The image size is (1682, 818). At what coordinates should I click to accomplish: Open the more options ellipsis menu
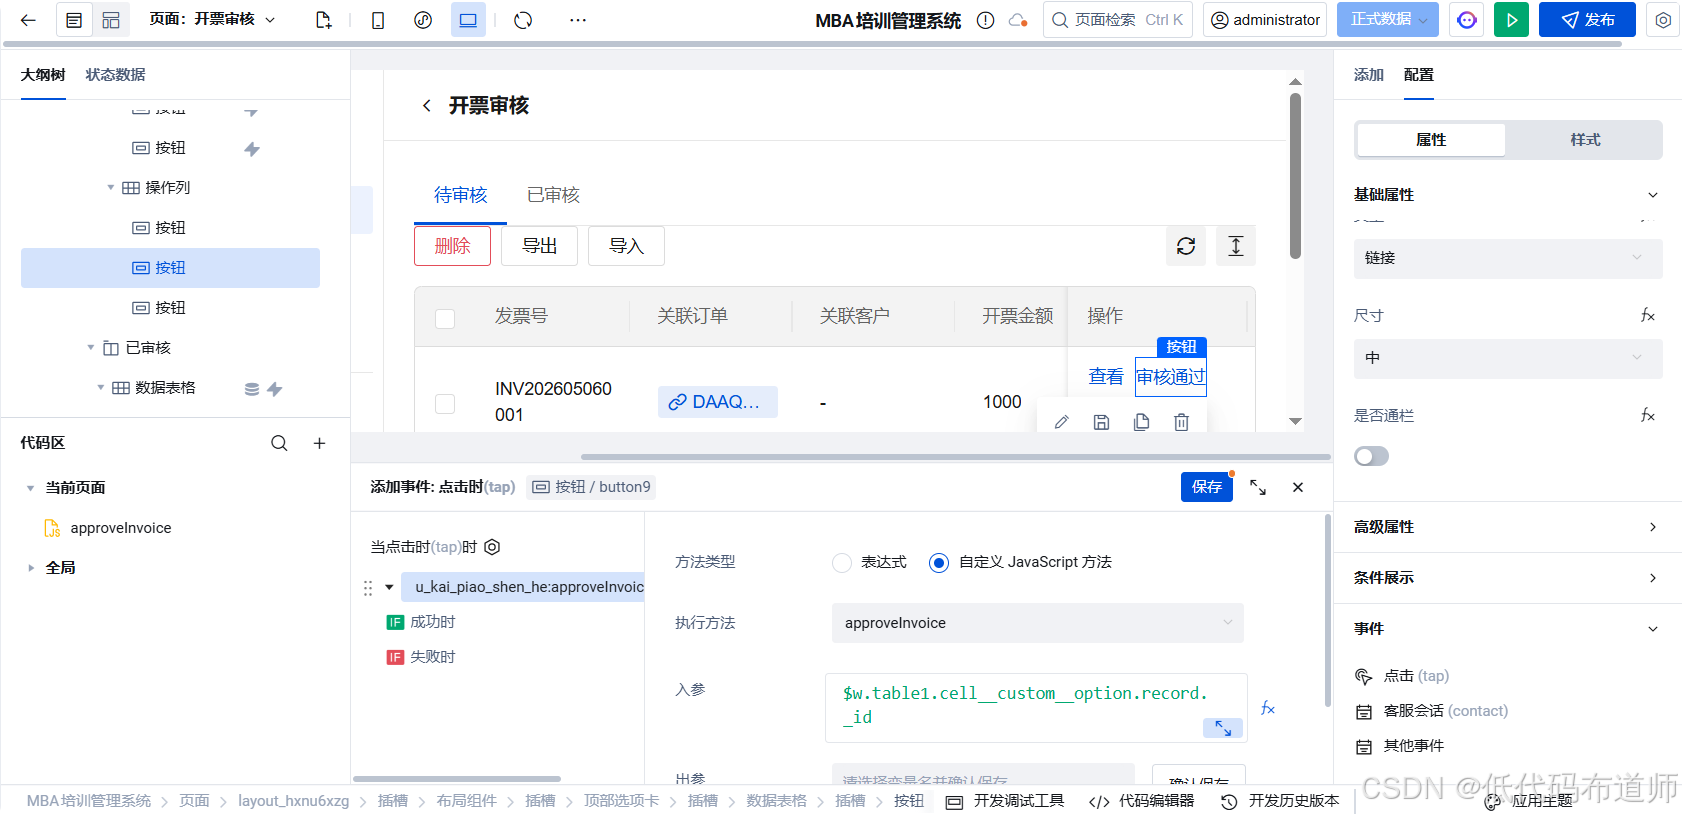point(578,20)
